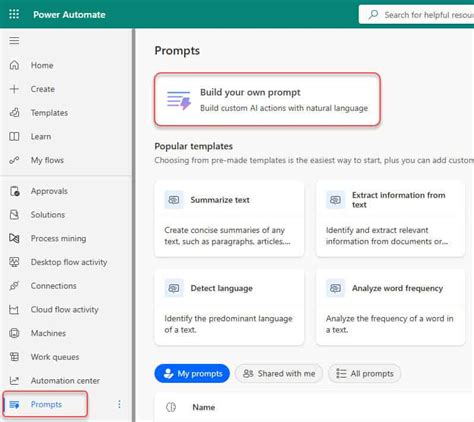Collapse the left navigation hamburger menu
Image resolution: width=474 pixels, height=422 pixels.
click(14, 41)
